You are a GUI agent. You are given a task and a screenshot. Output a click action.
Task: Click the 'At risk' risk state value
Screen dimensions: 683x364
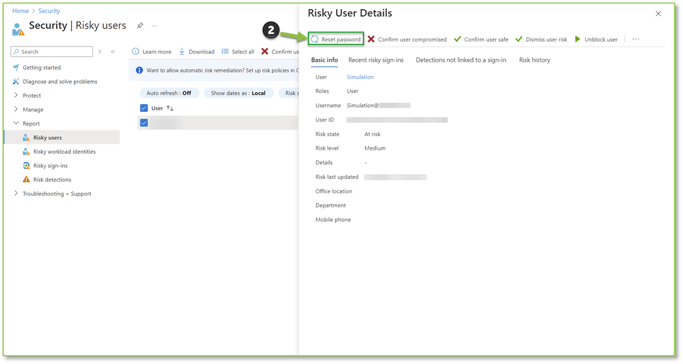372,134
